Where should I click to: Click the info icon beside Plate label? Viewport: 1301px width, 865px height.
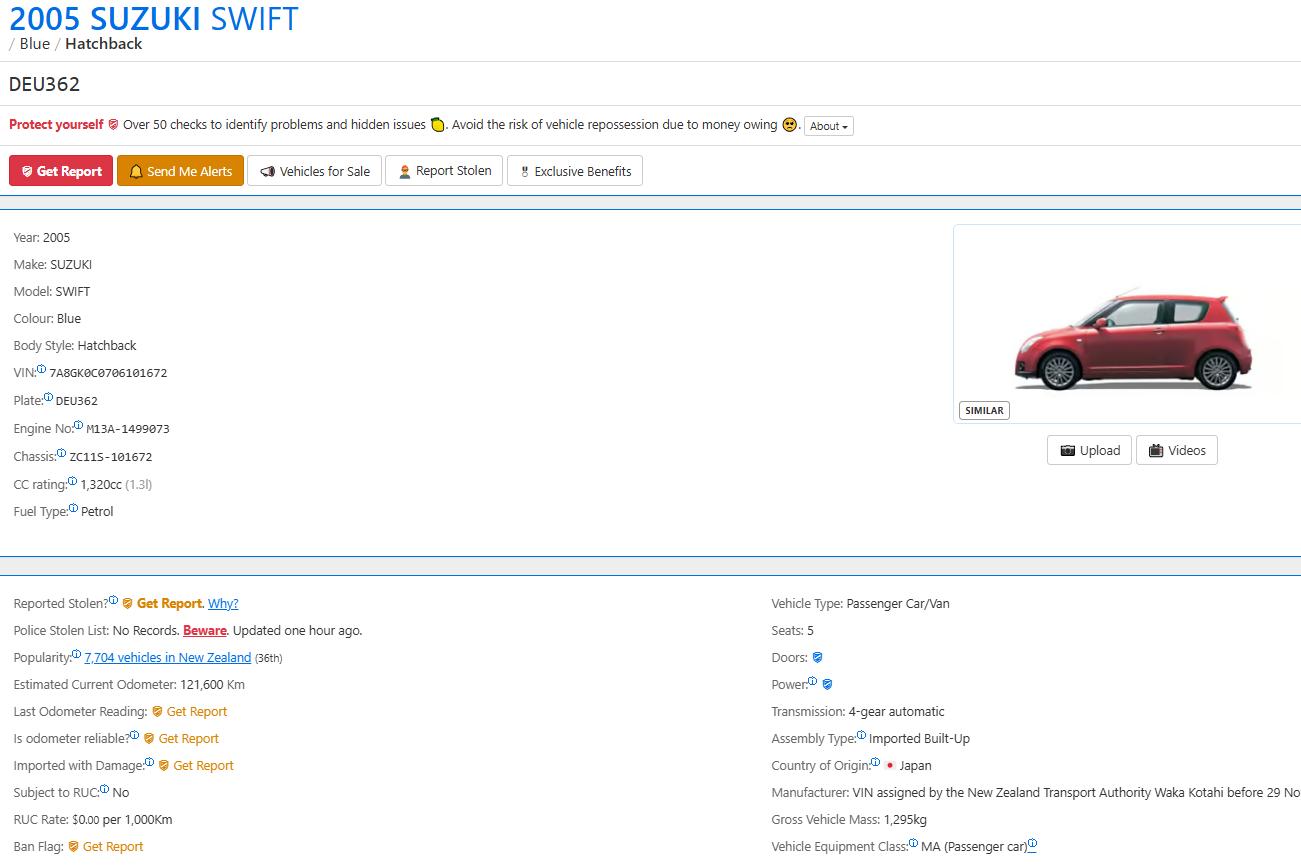(x=49, y=397)
